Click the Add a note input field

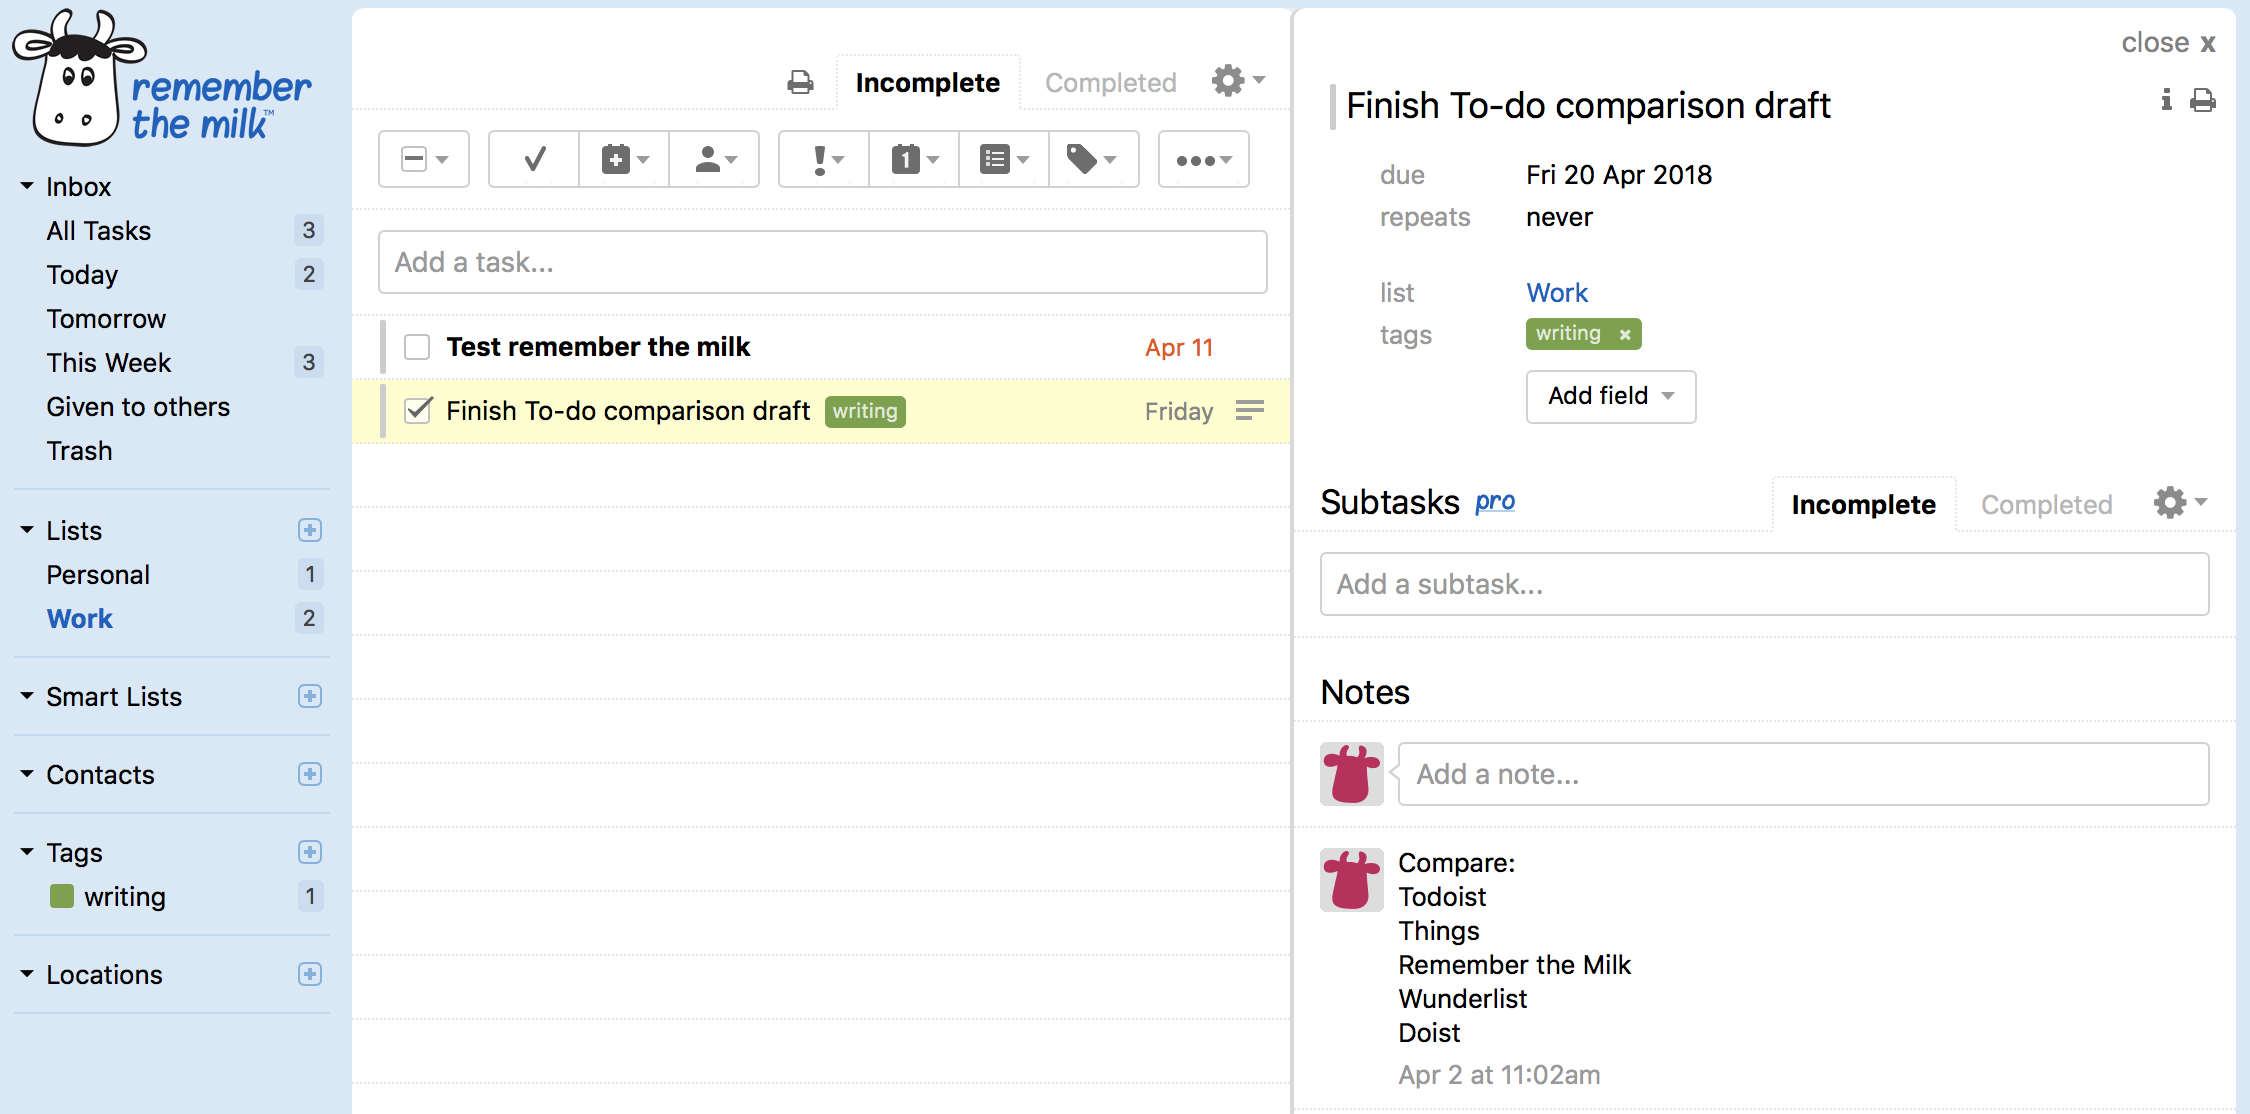point(1804,774)
